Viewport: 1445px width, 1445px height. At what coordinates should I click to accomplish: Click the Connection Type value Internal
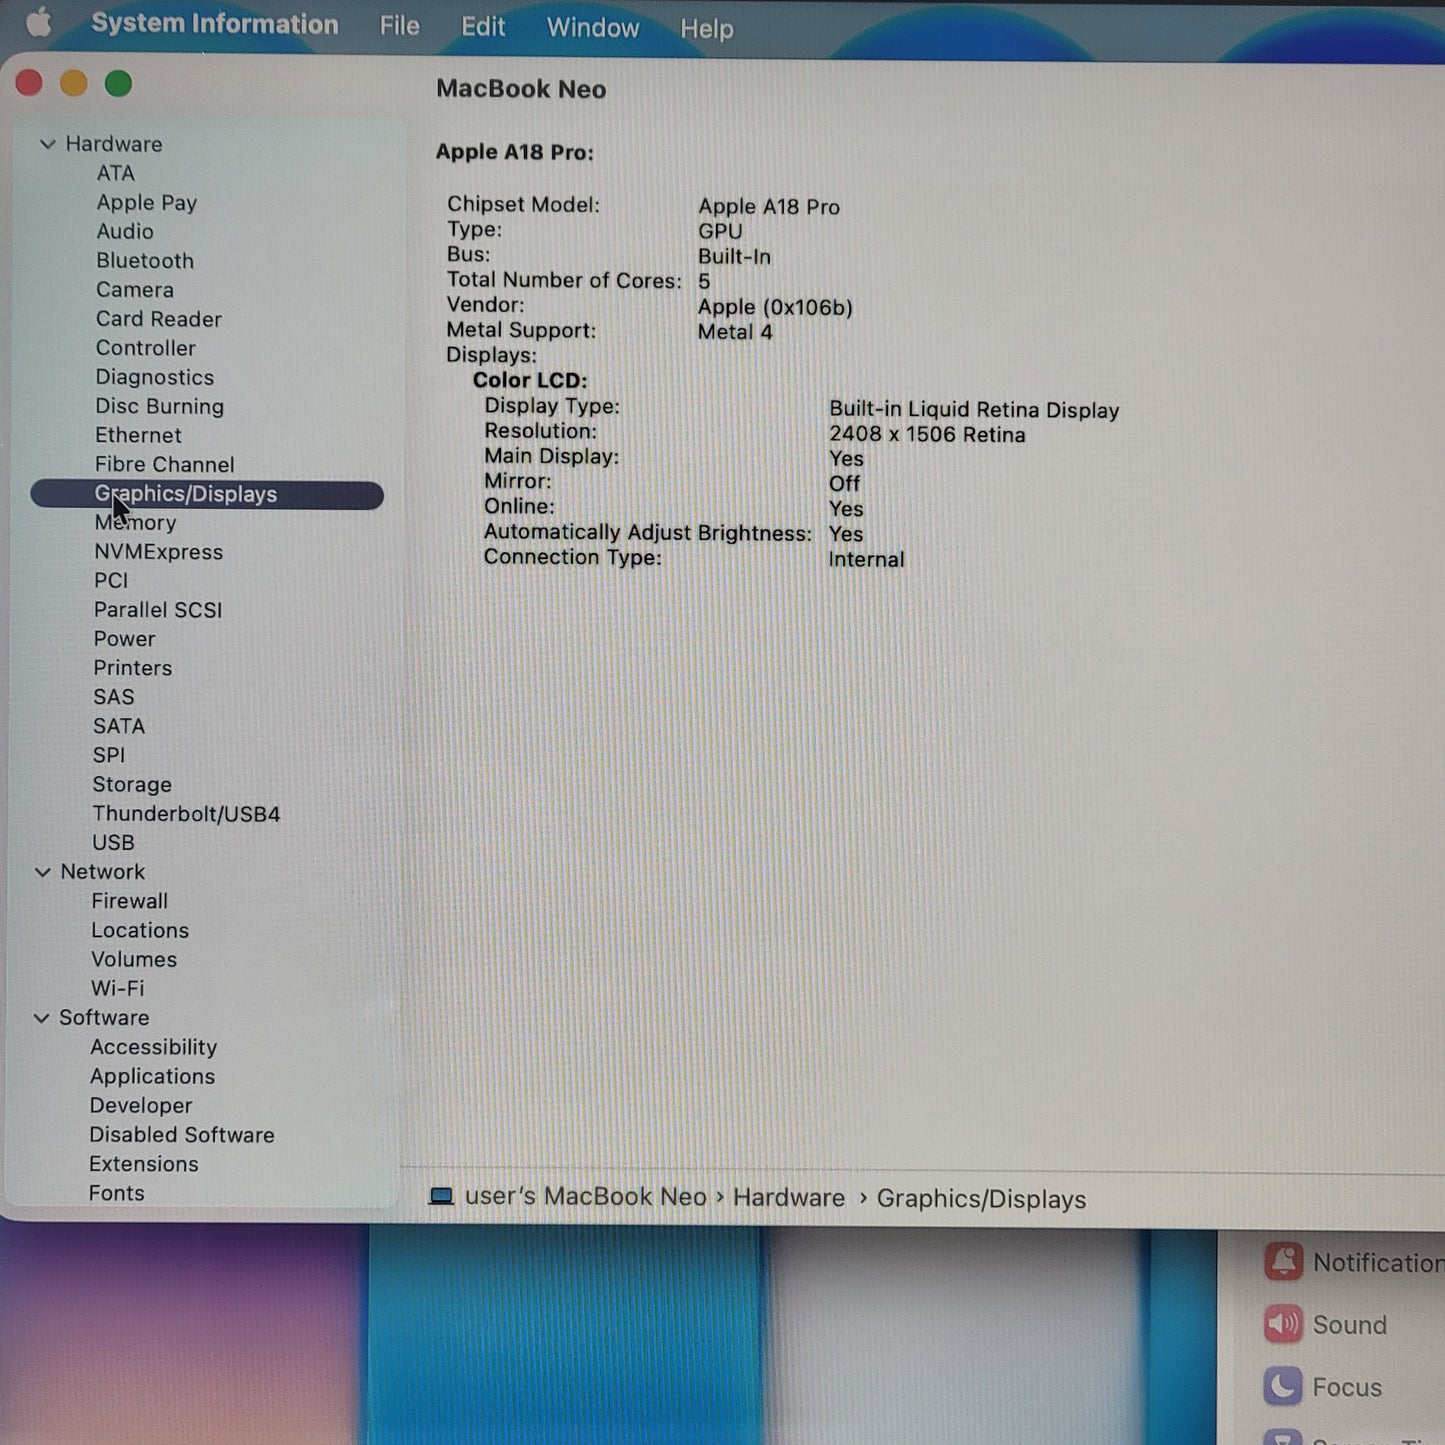(x=866, y=559)
